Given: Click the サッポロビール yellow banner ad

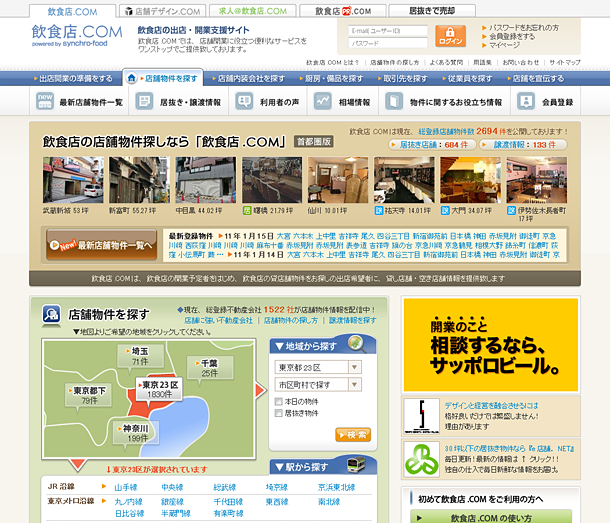Looking at the screenshot, I should tap(491, 345).
